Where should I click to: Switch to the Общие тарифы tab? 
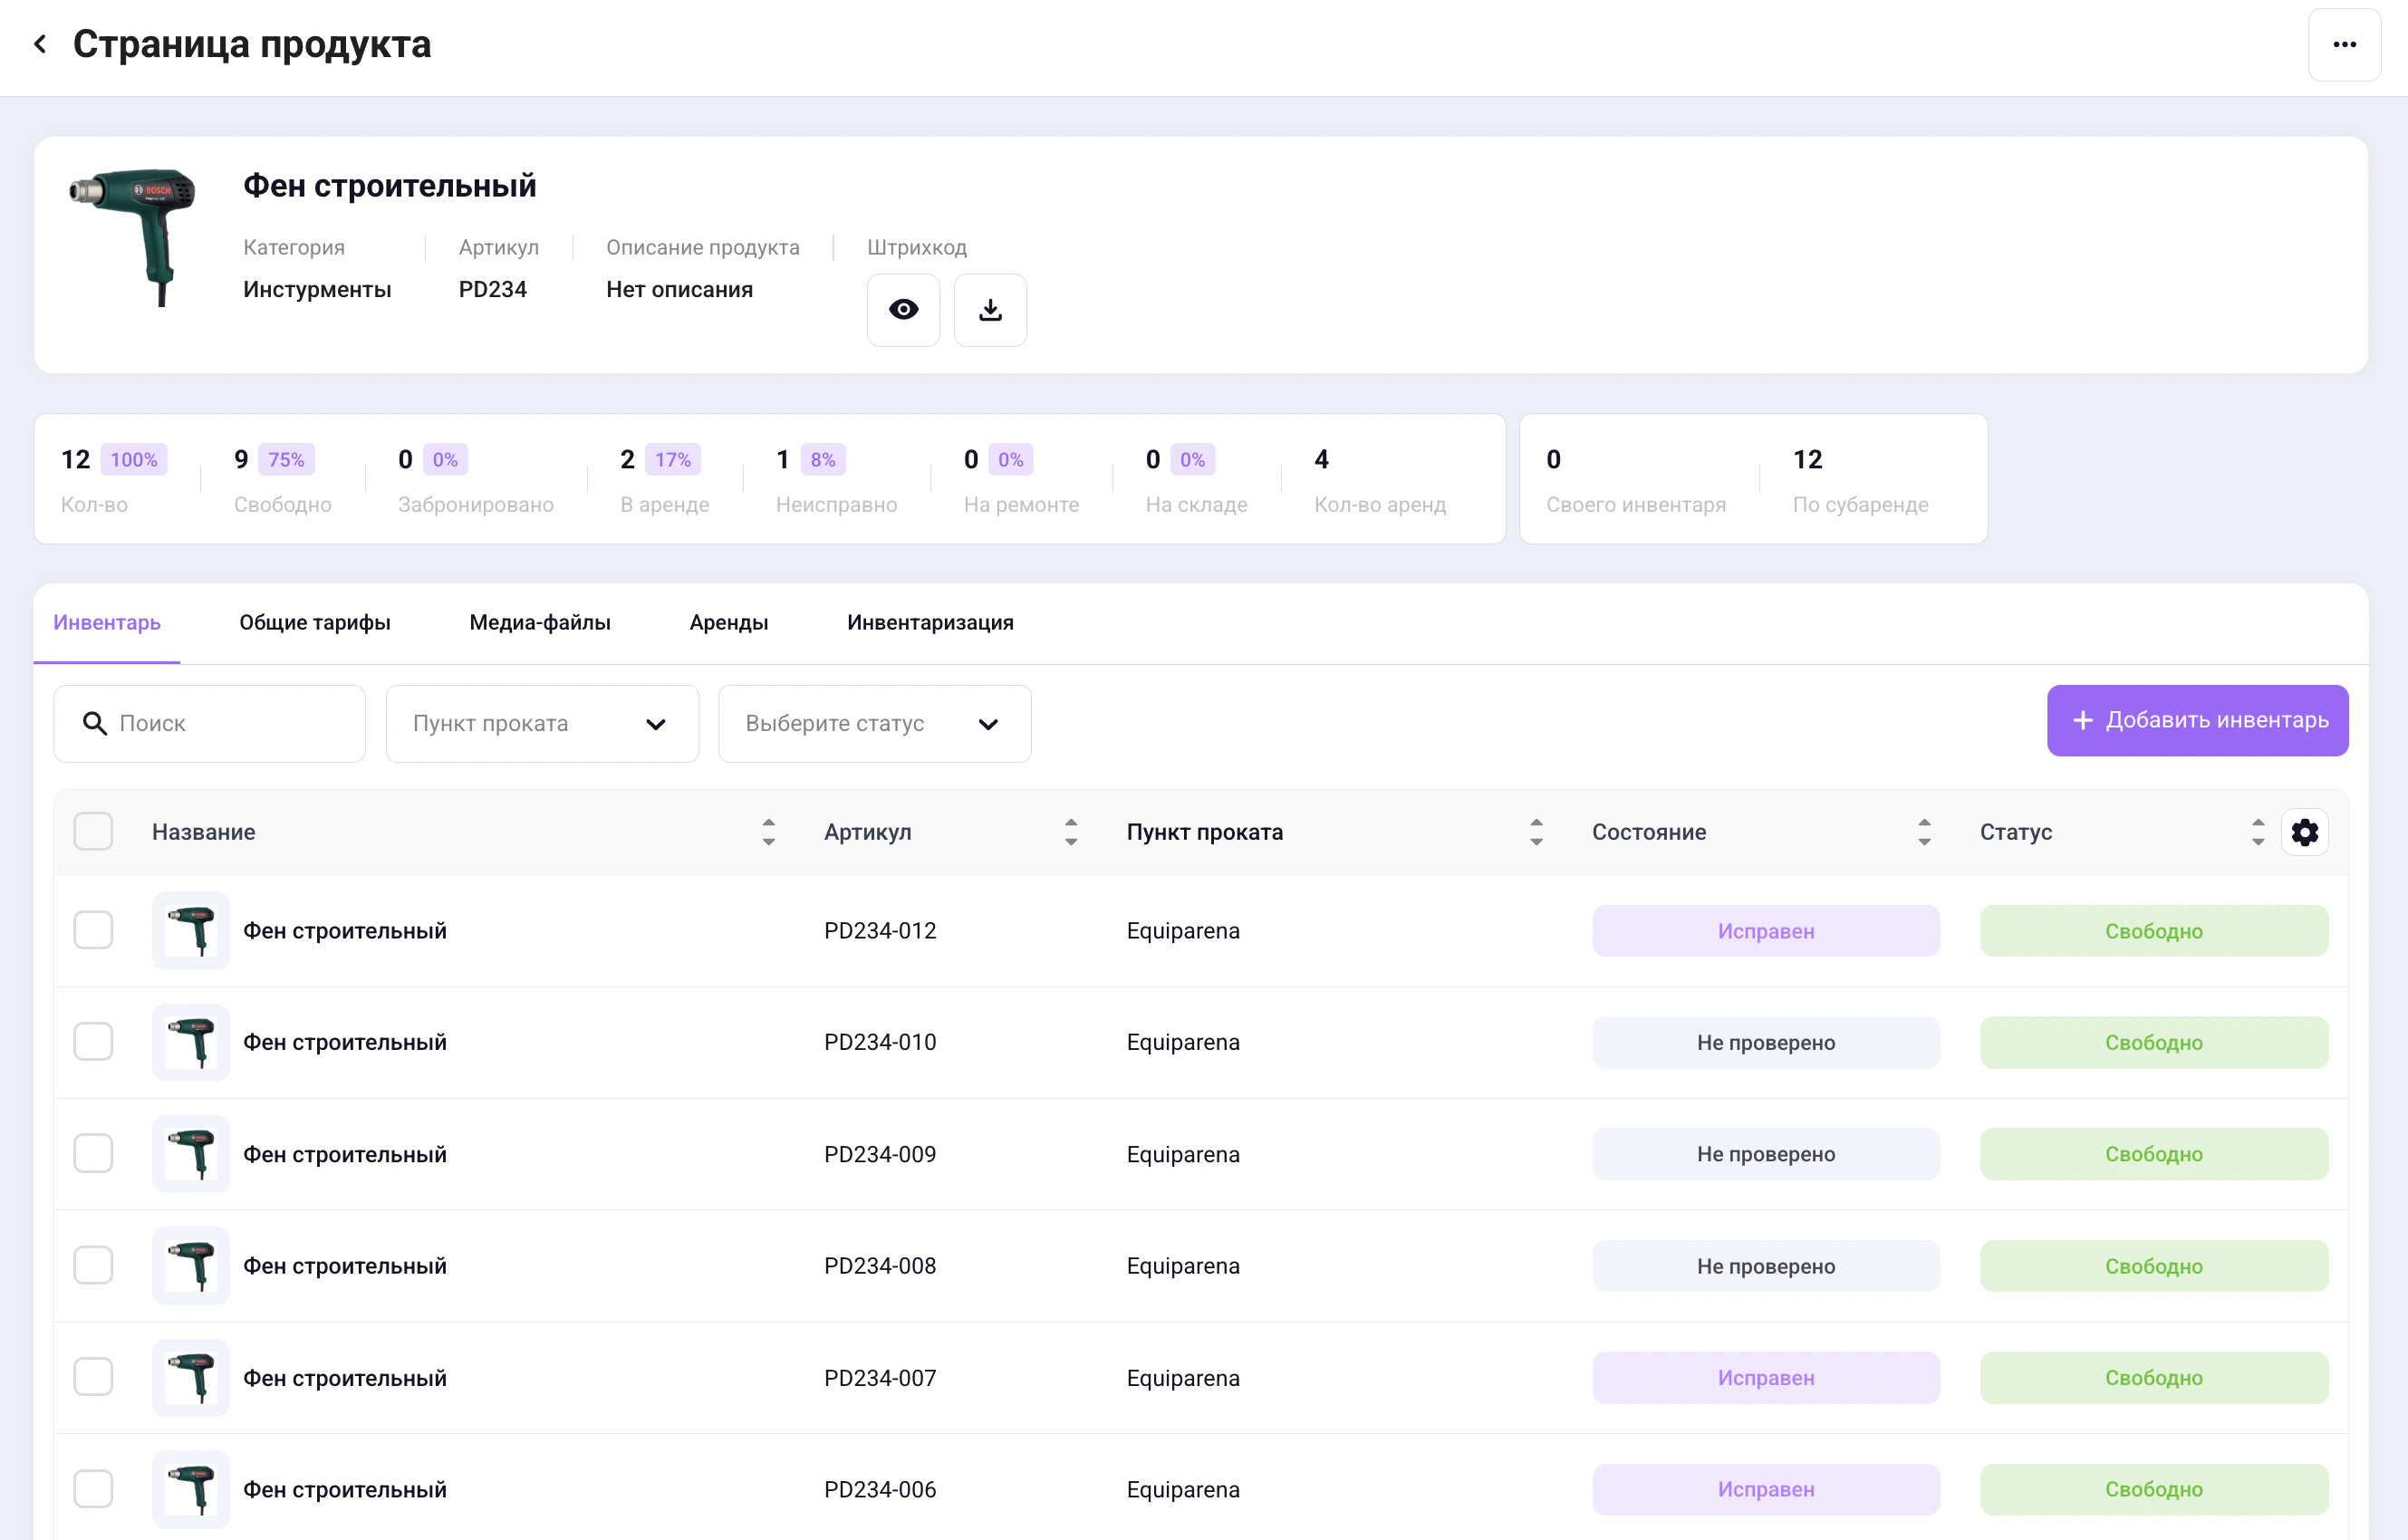tap(314, 622)
